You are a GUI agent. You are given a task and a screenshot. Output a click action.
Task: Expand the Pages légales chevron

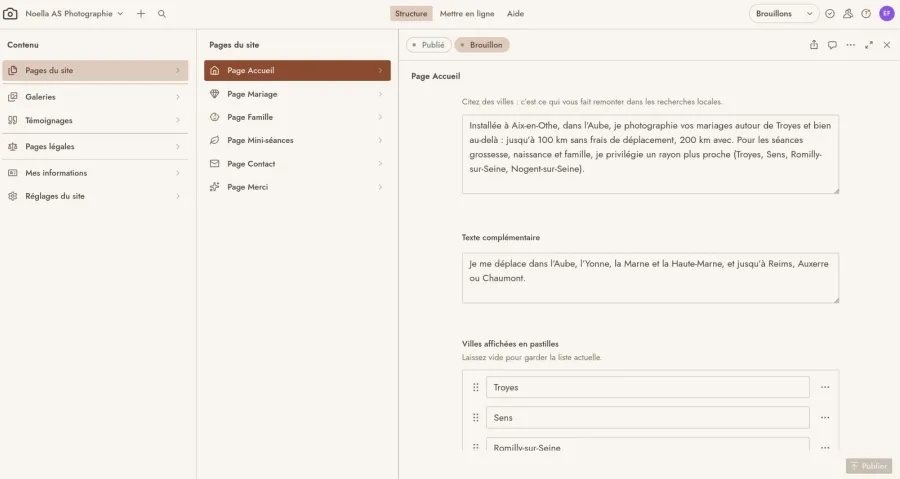[178, 147]
